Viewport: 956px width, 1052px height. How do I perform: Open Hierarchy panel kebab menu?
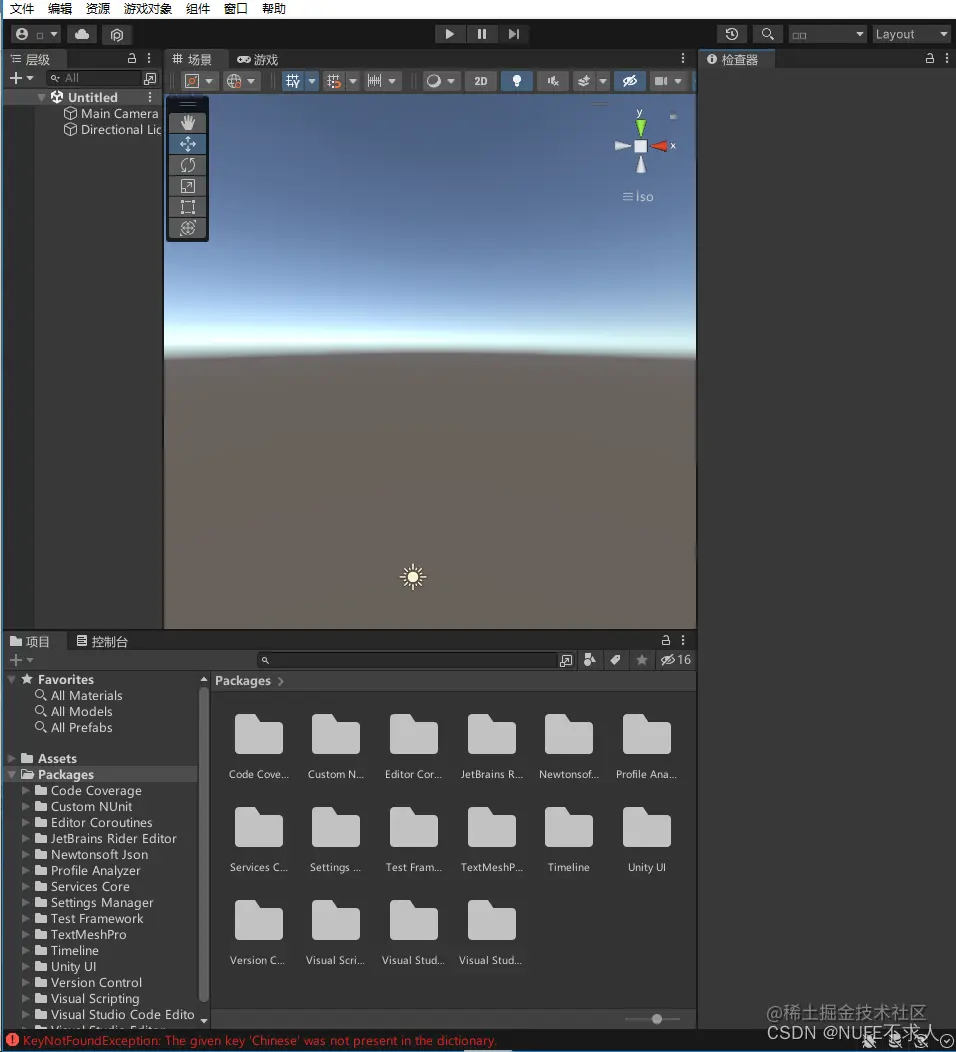point(149,58)
